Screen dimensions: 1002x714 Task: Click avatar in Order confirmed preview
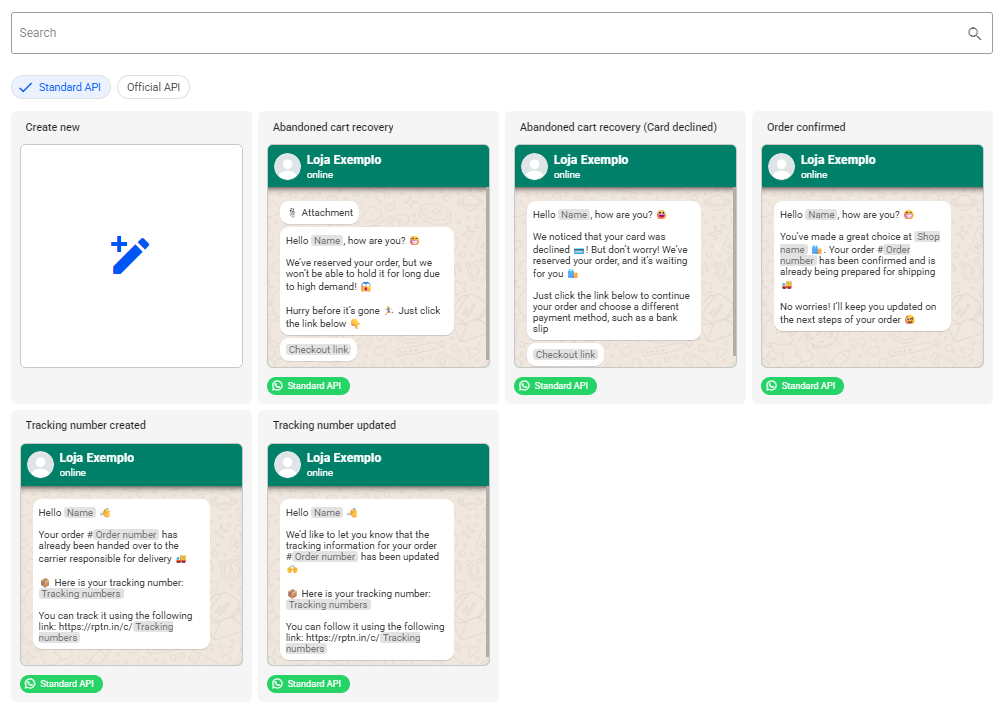[782, 167]
